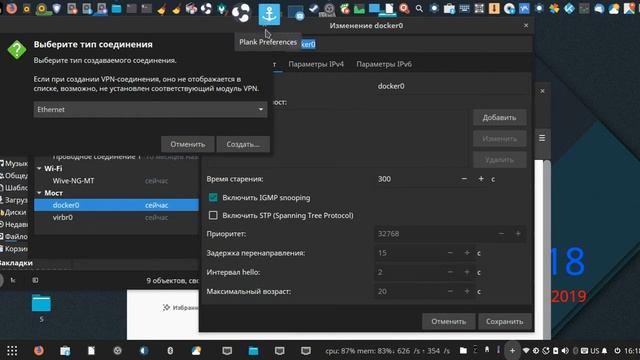Open the Kodi icon in top dock
The image size is (640, 360).
[569, 8]
